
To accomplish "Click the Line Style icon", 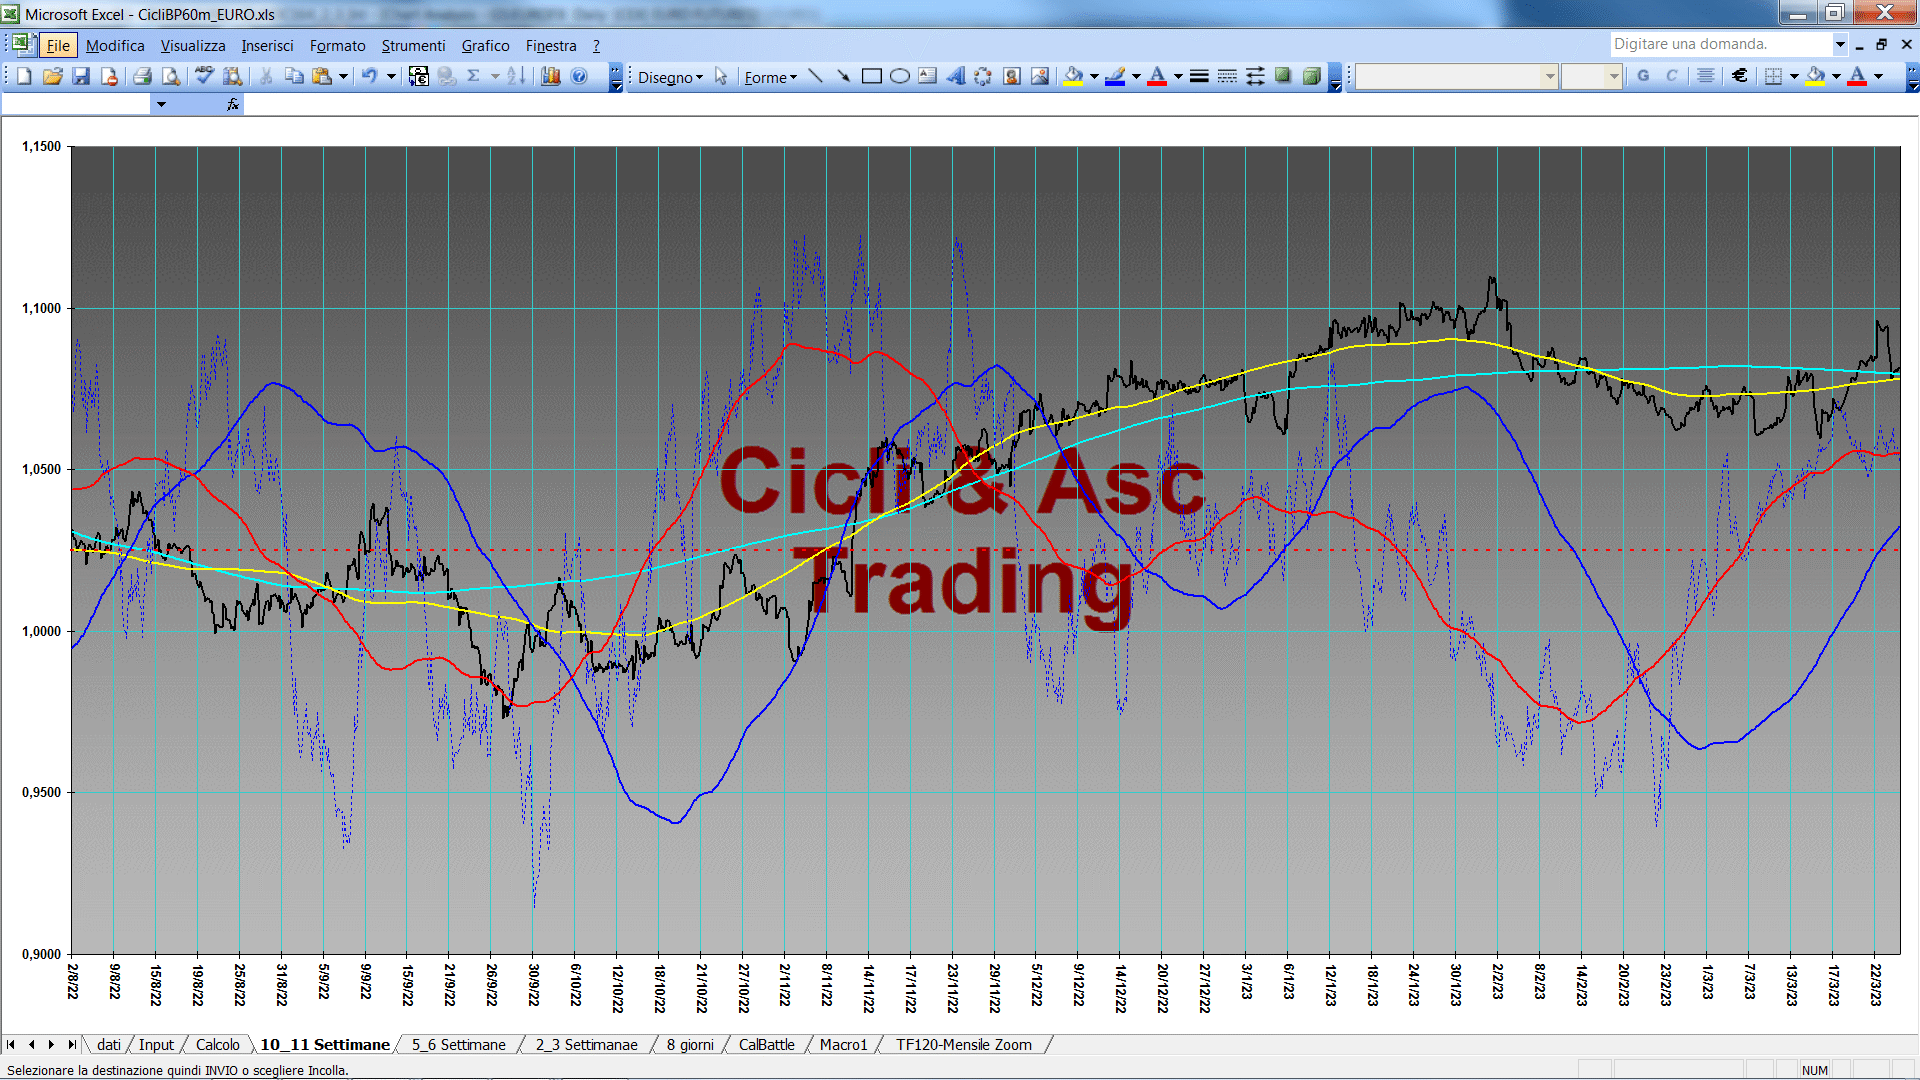I will coord(1199,77).
